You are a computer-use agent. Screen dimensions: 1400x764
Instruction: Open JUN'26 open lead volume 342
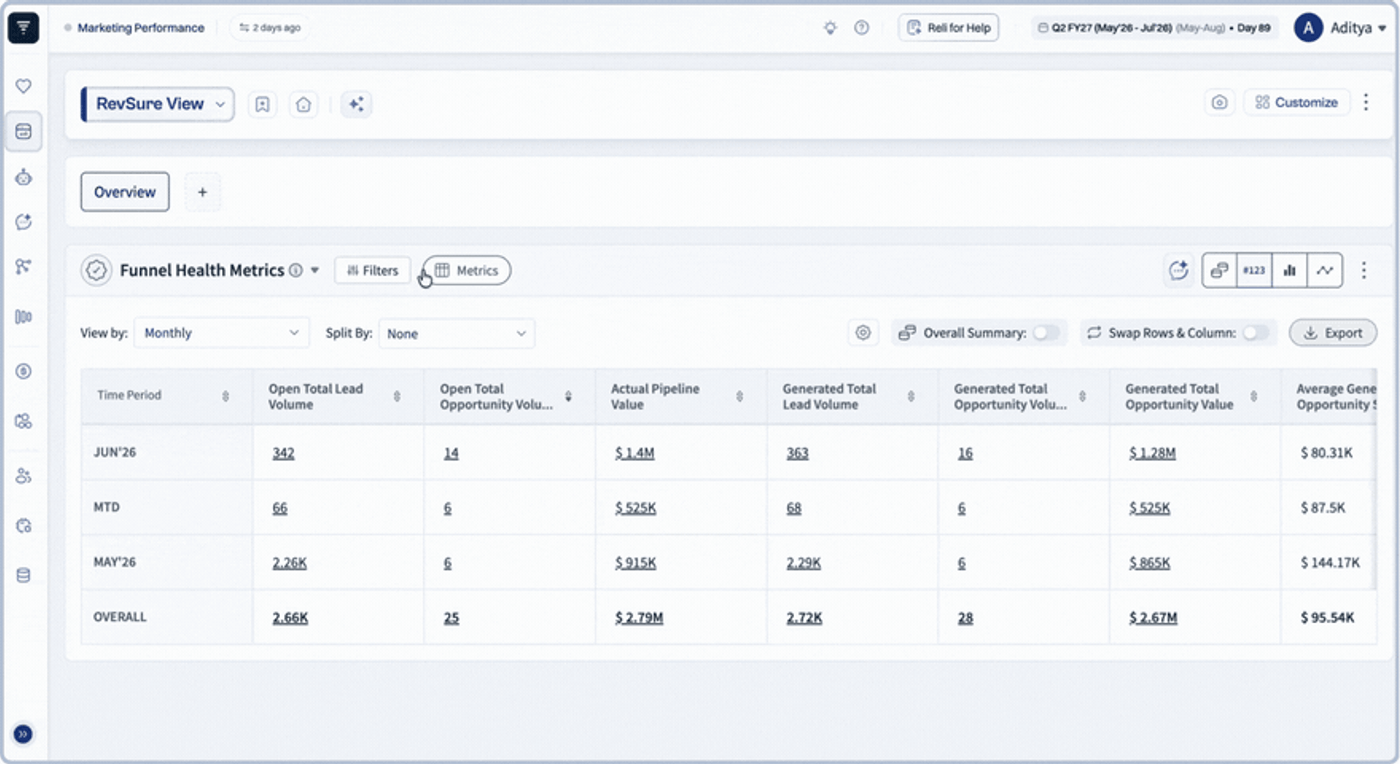tap(283, 453)
